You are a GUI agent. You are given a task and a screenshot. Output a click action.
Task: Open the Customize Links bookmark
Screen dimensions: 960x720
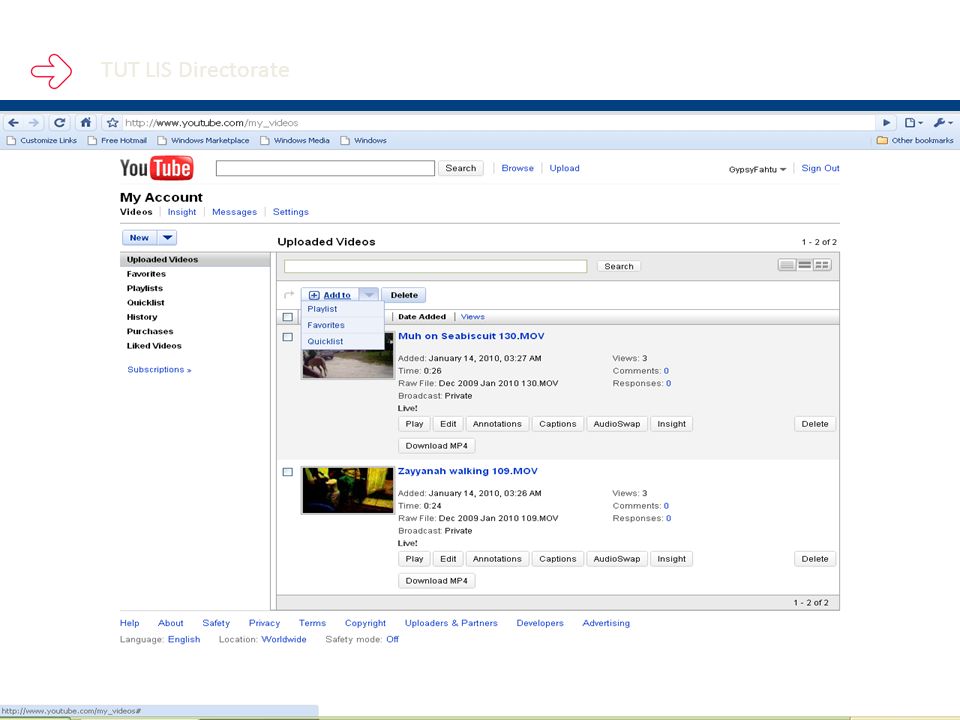[x=42, y=140]
